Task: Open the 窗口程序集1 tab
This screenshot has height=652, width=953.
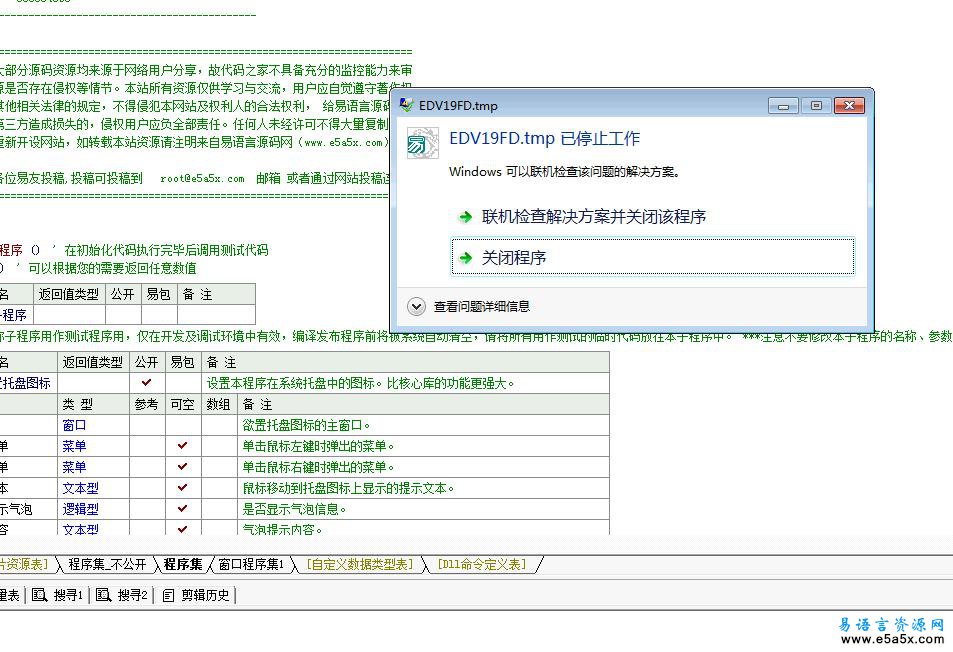Action: pos(251,564)
